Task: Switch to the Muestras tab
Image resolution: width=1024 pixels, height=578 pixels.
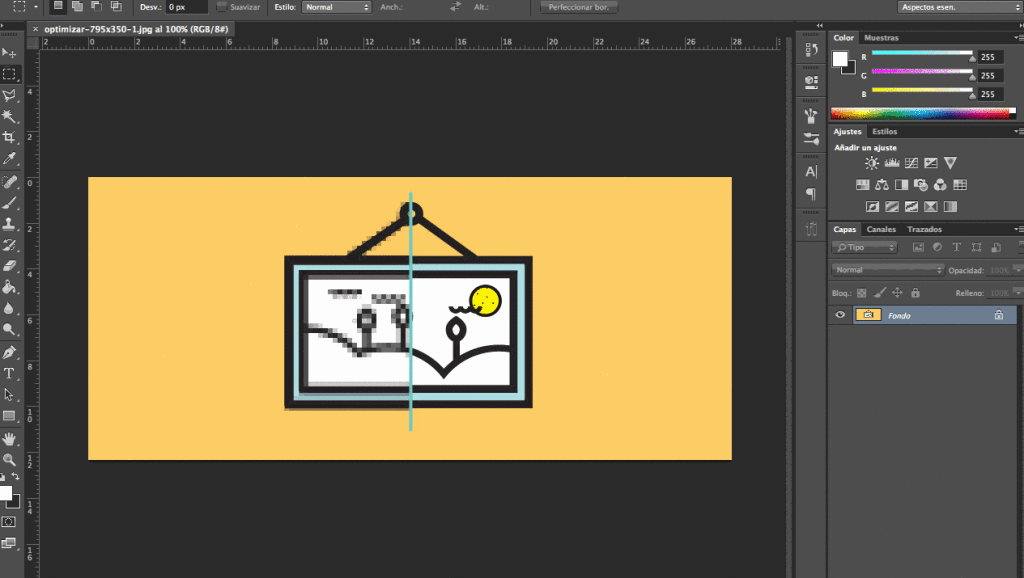Action: coord(881,37)
